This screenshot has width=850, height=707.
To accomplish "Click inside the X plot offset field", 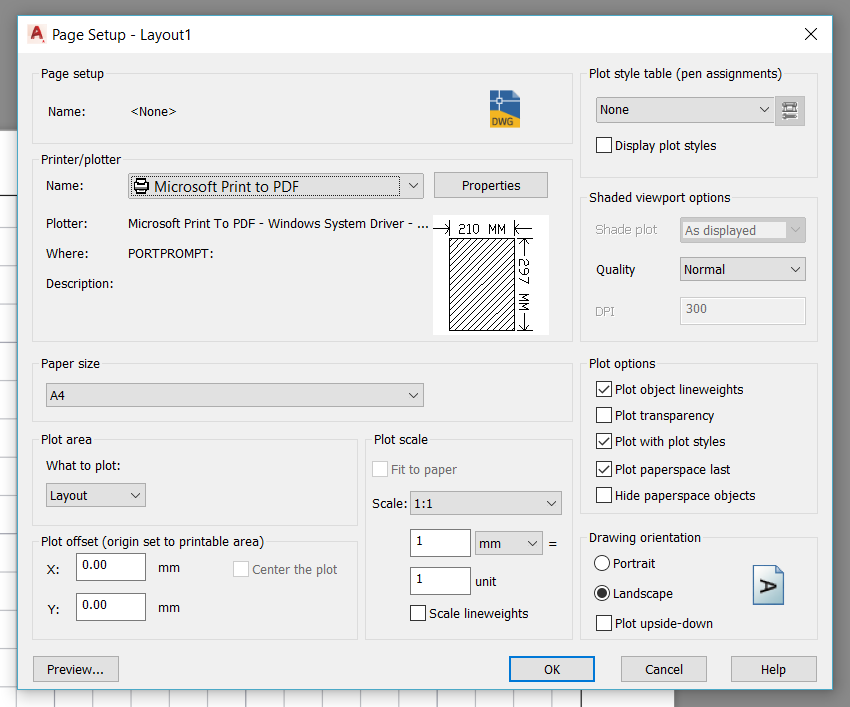I will pyautogui.click(x=110, y=566).
